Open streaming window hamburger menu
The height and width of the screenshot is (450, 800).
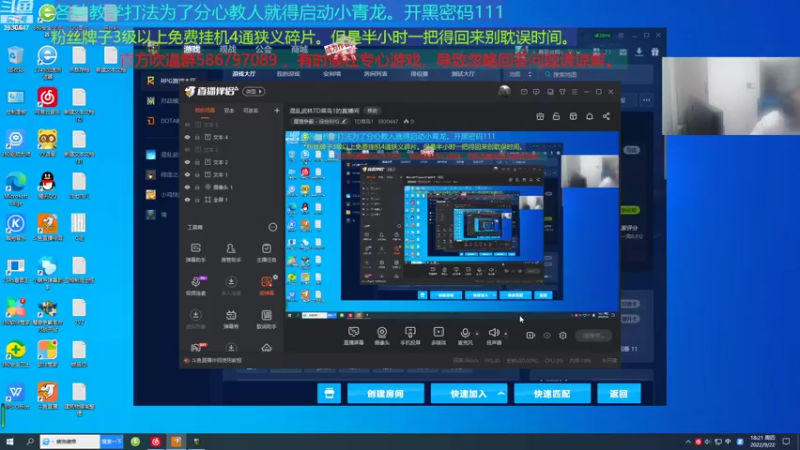click(x=574, y=92)
